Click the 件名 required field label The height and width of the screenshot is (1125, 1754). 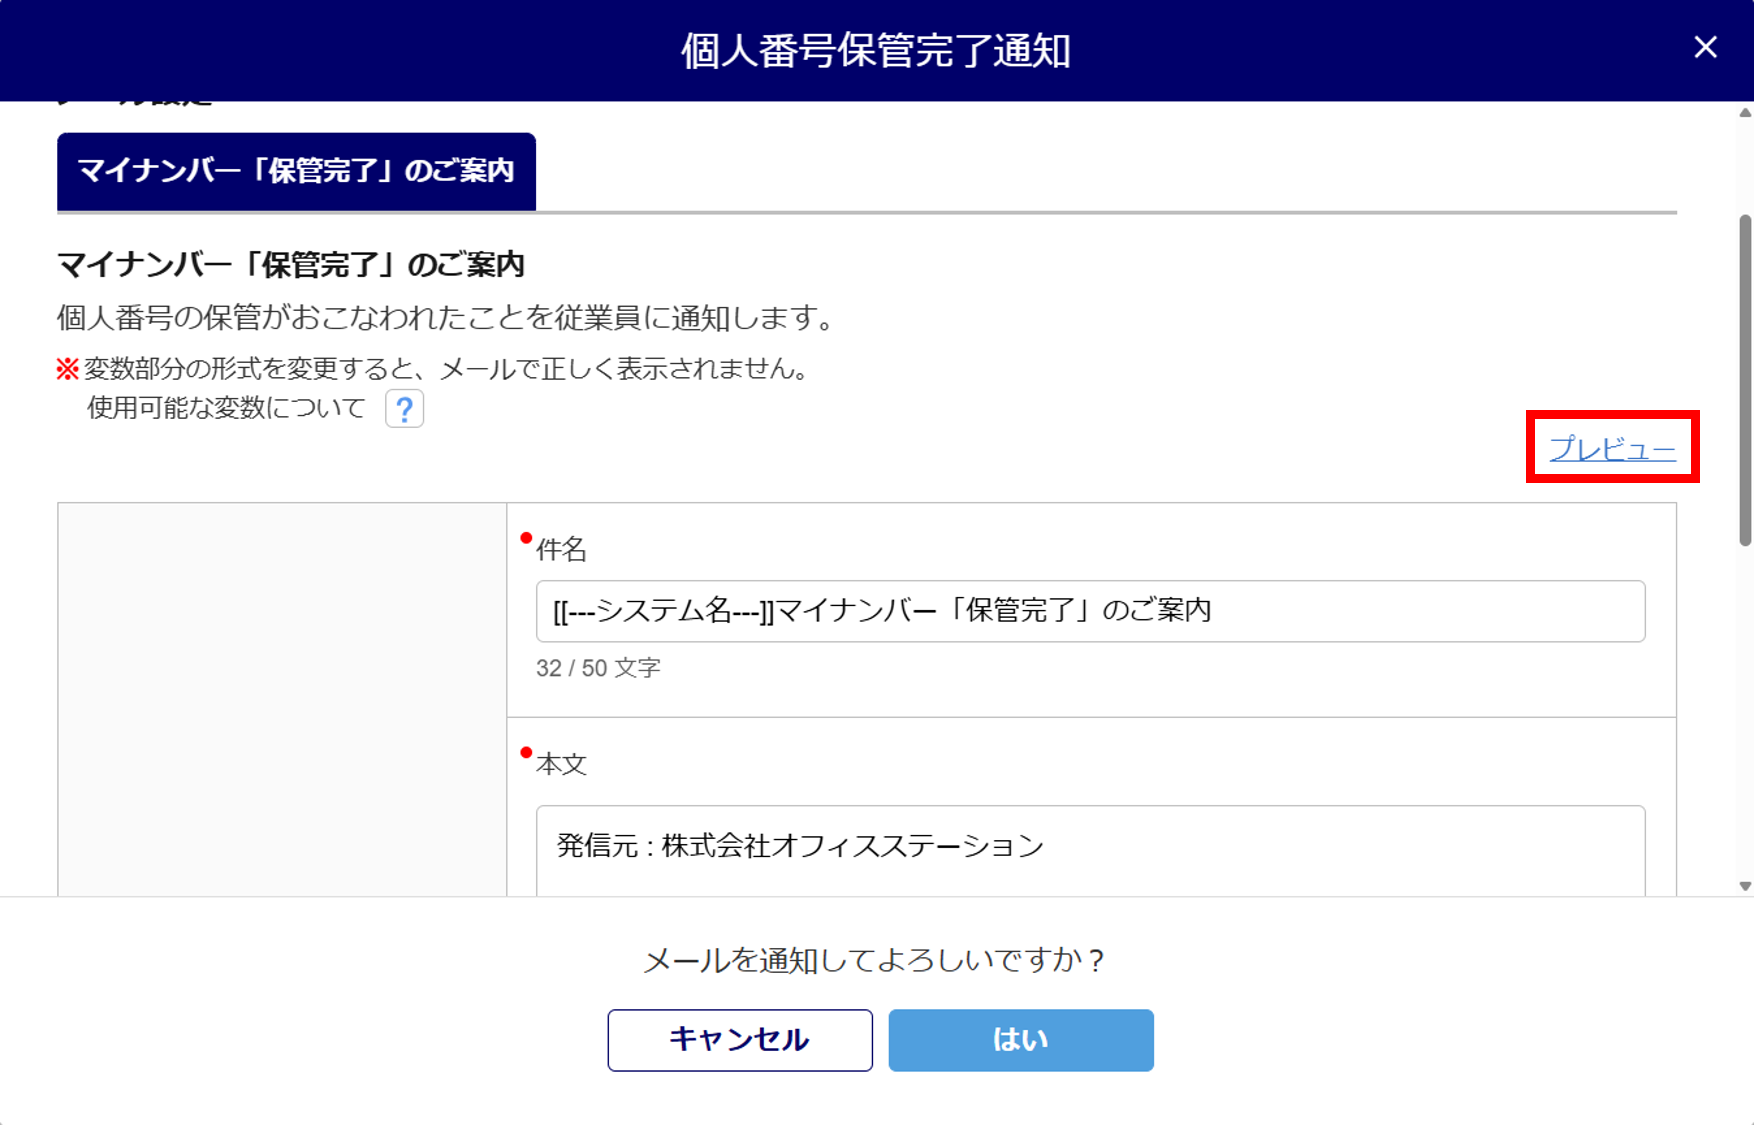561,549
